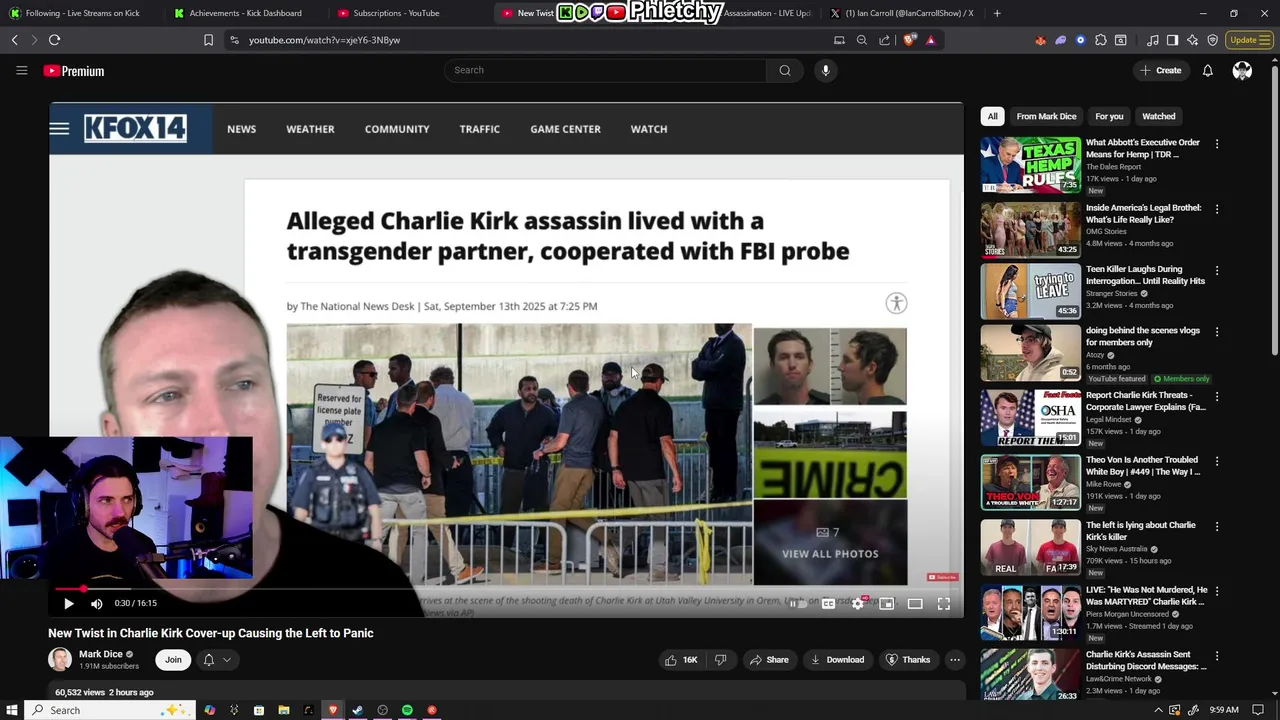This screenshot has width=1280, height=720.
Task: Select the 'Watched' filter chip
Action: coord(1158,116)
